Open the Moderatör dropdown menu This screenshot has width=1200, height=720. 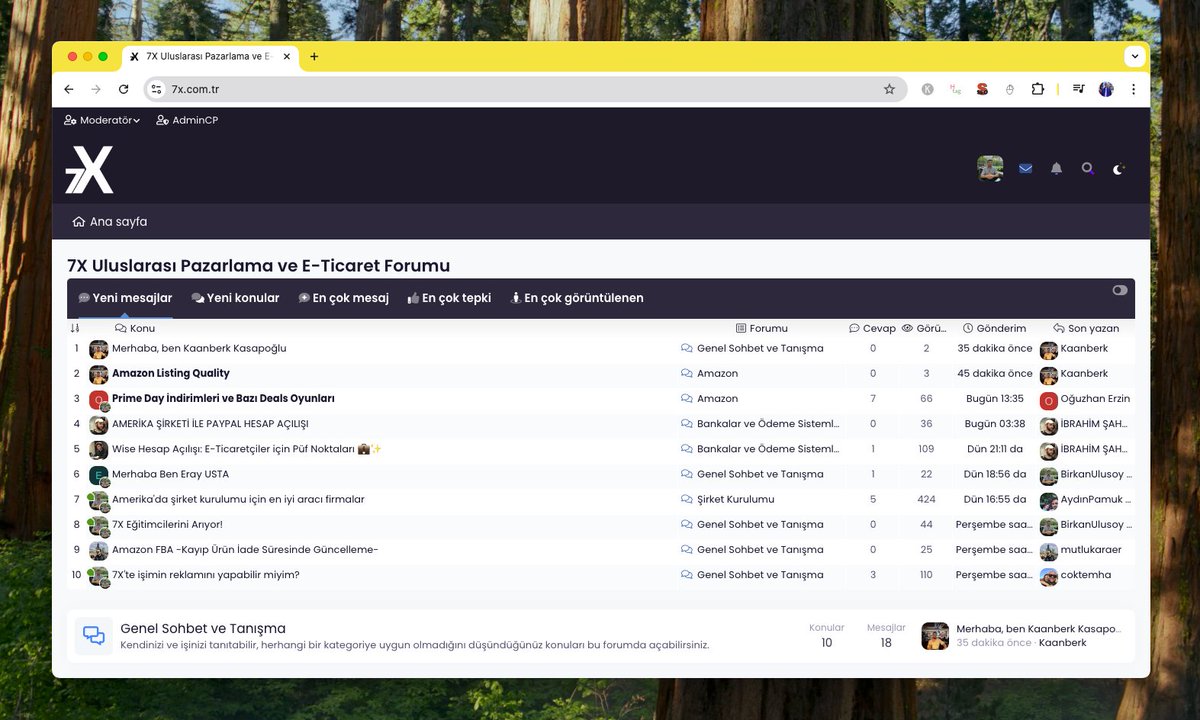coord(102,120)
